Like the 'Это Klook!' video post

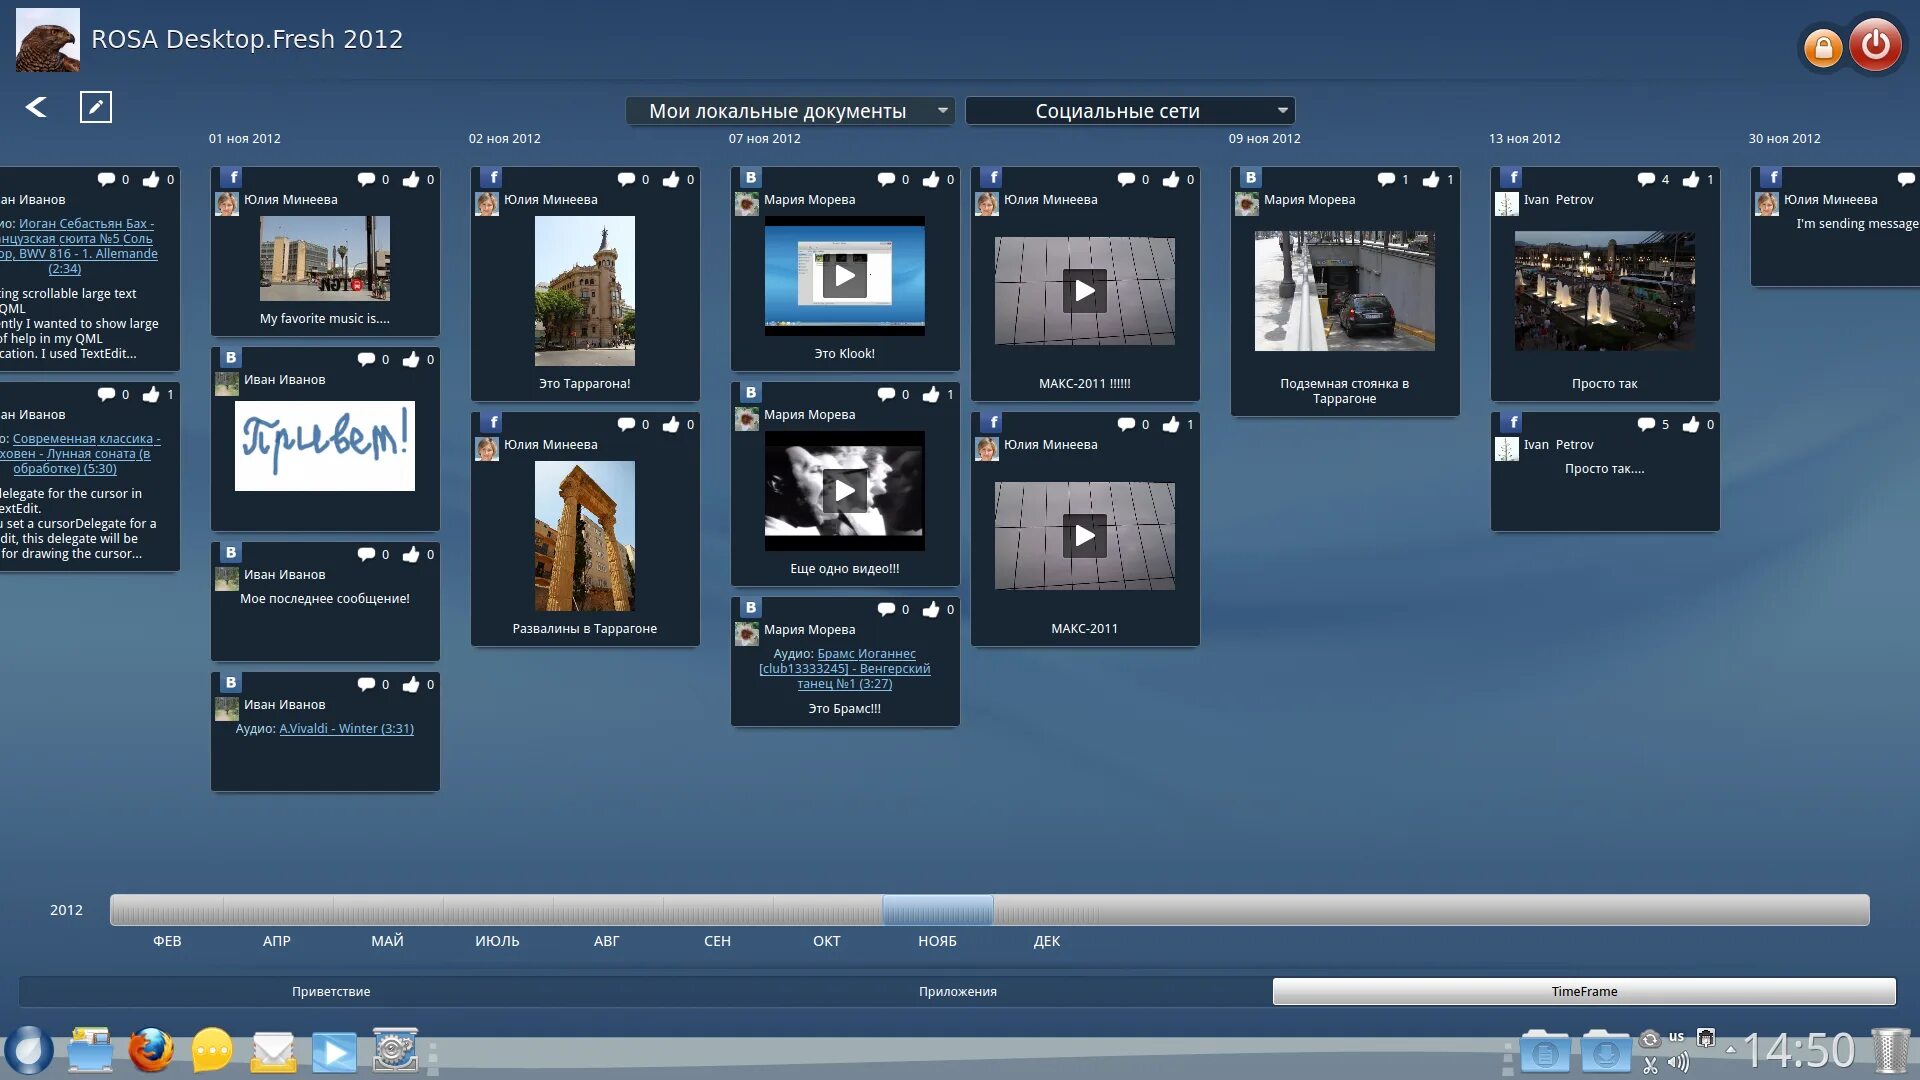point(931,180)
